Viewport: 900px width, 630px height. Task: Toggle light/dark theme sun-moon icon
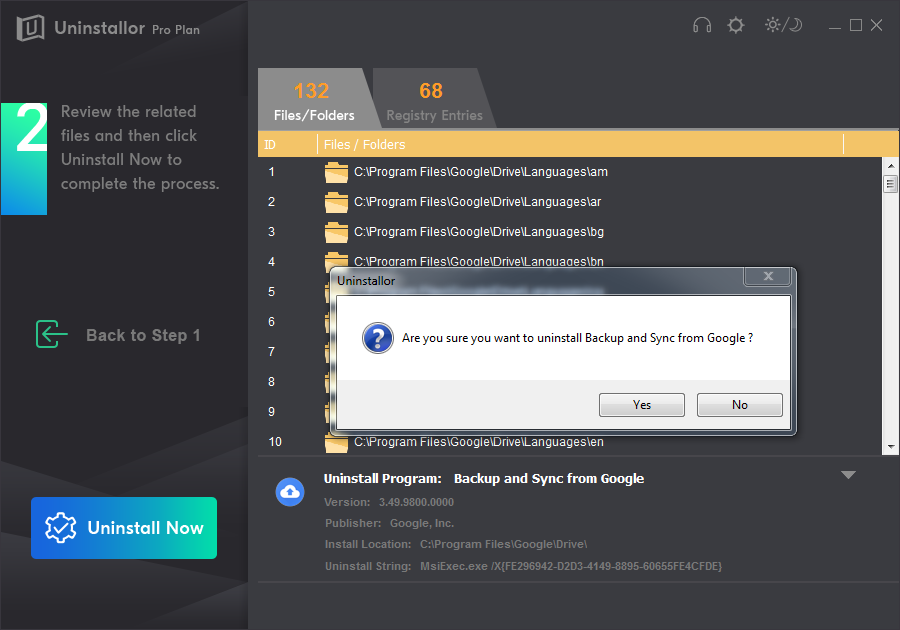783,25
